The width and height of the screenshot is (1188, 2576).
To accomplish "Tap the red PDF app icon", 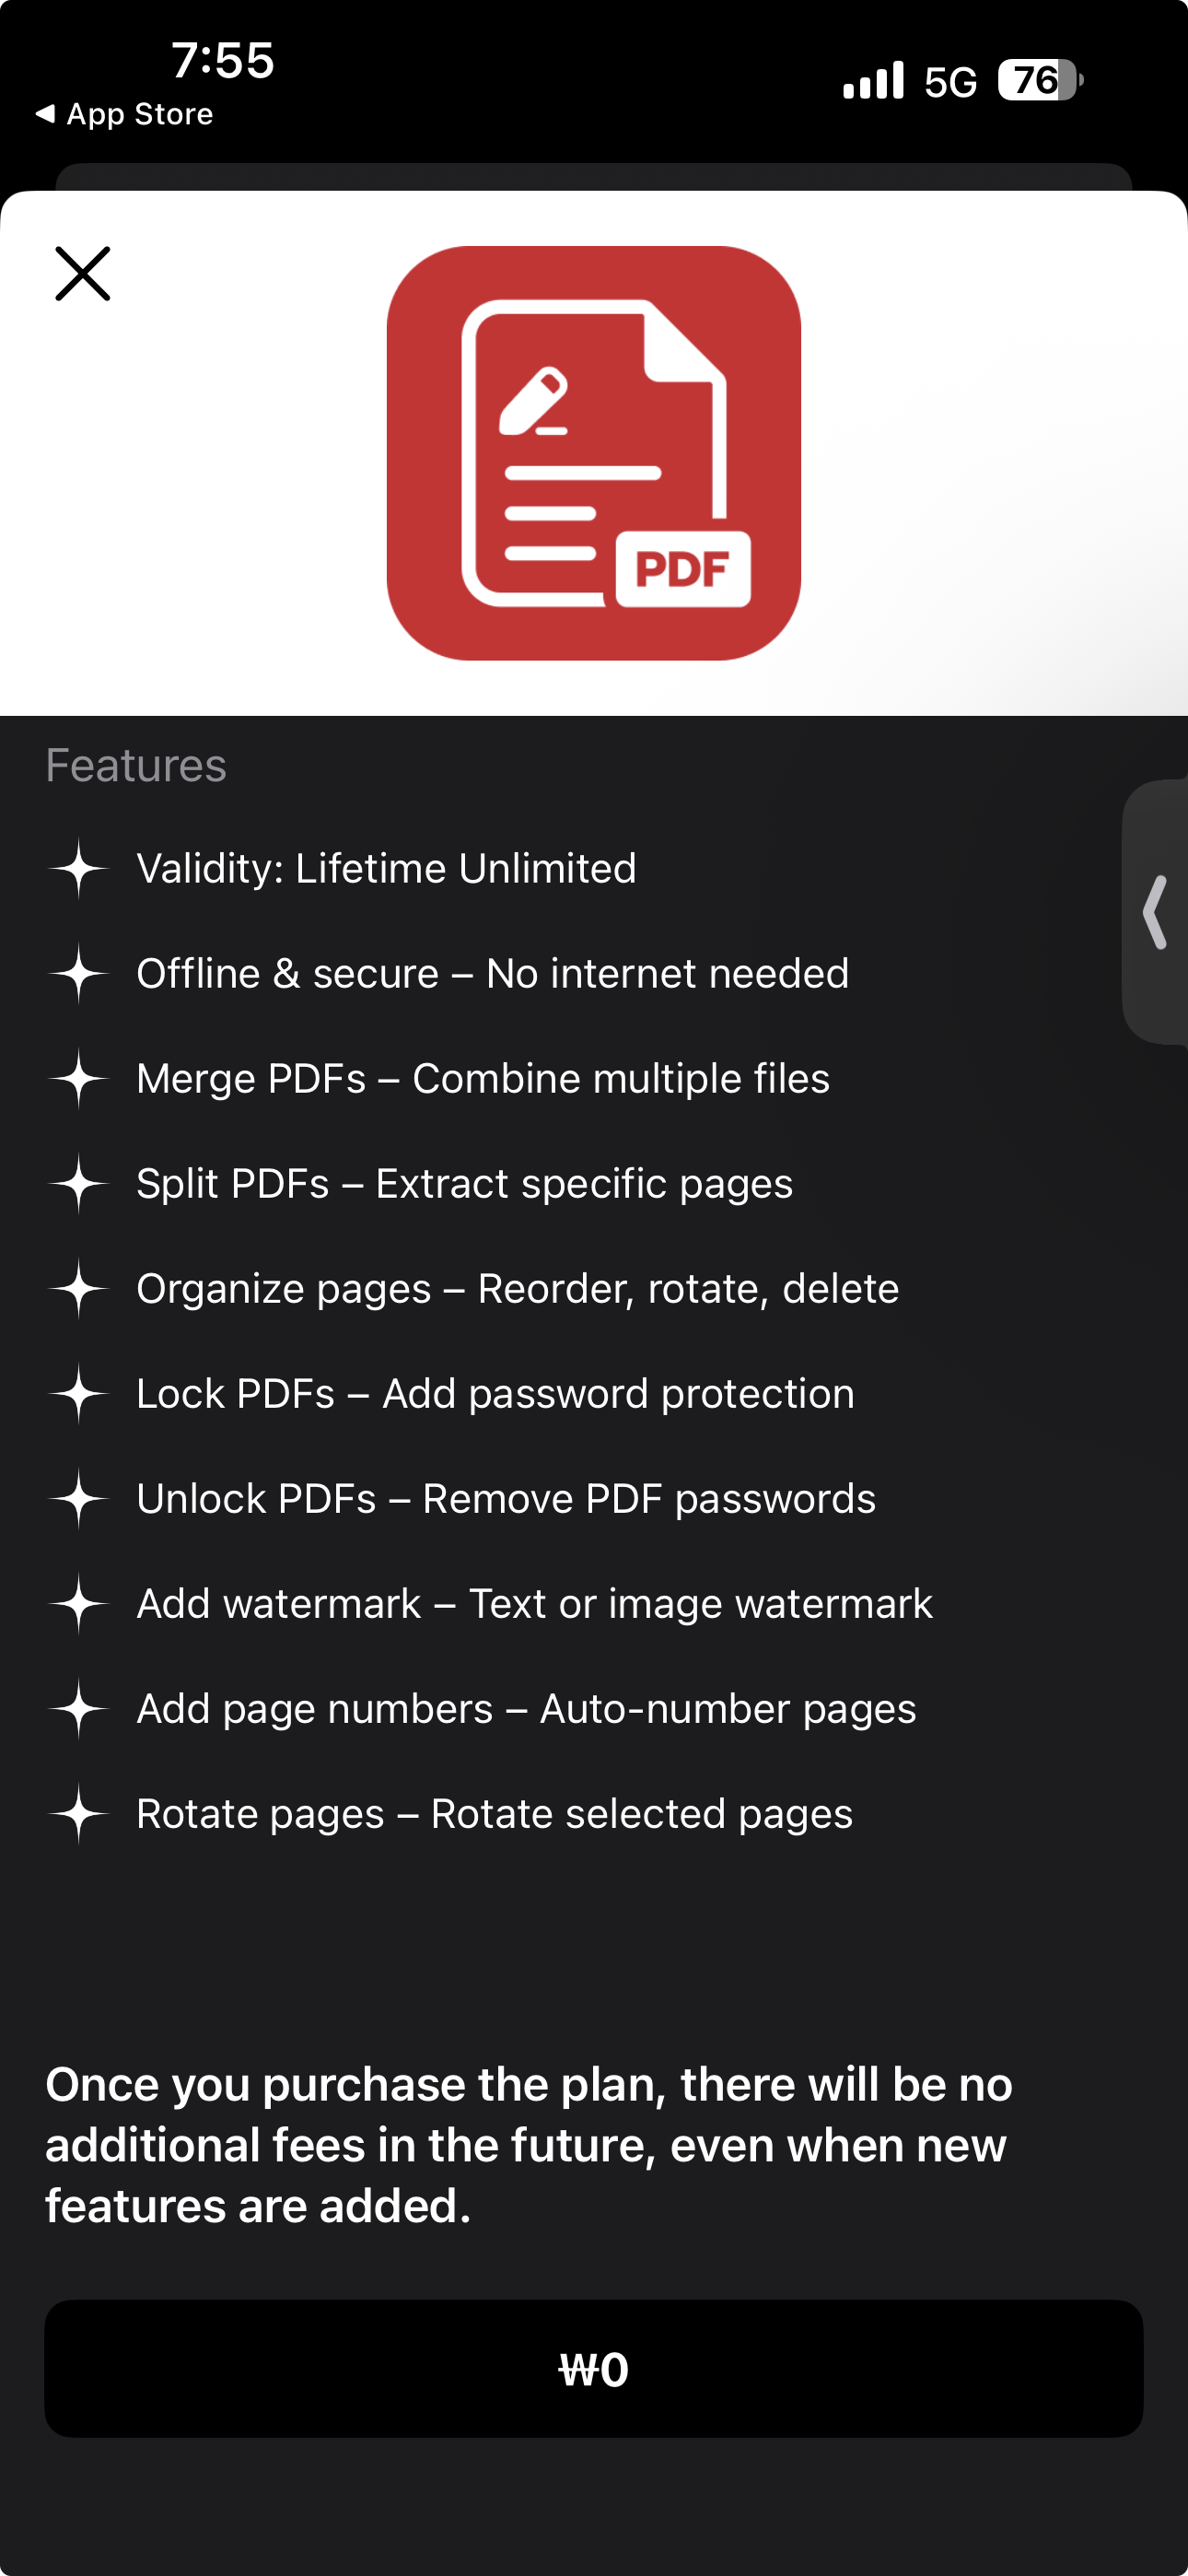I will click(x=594, y=453).
